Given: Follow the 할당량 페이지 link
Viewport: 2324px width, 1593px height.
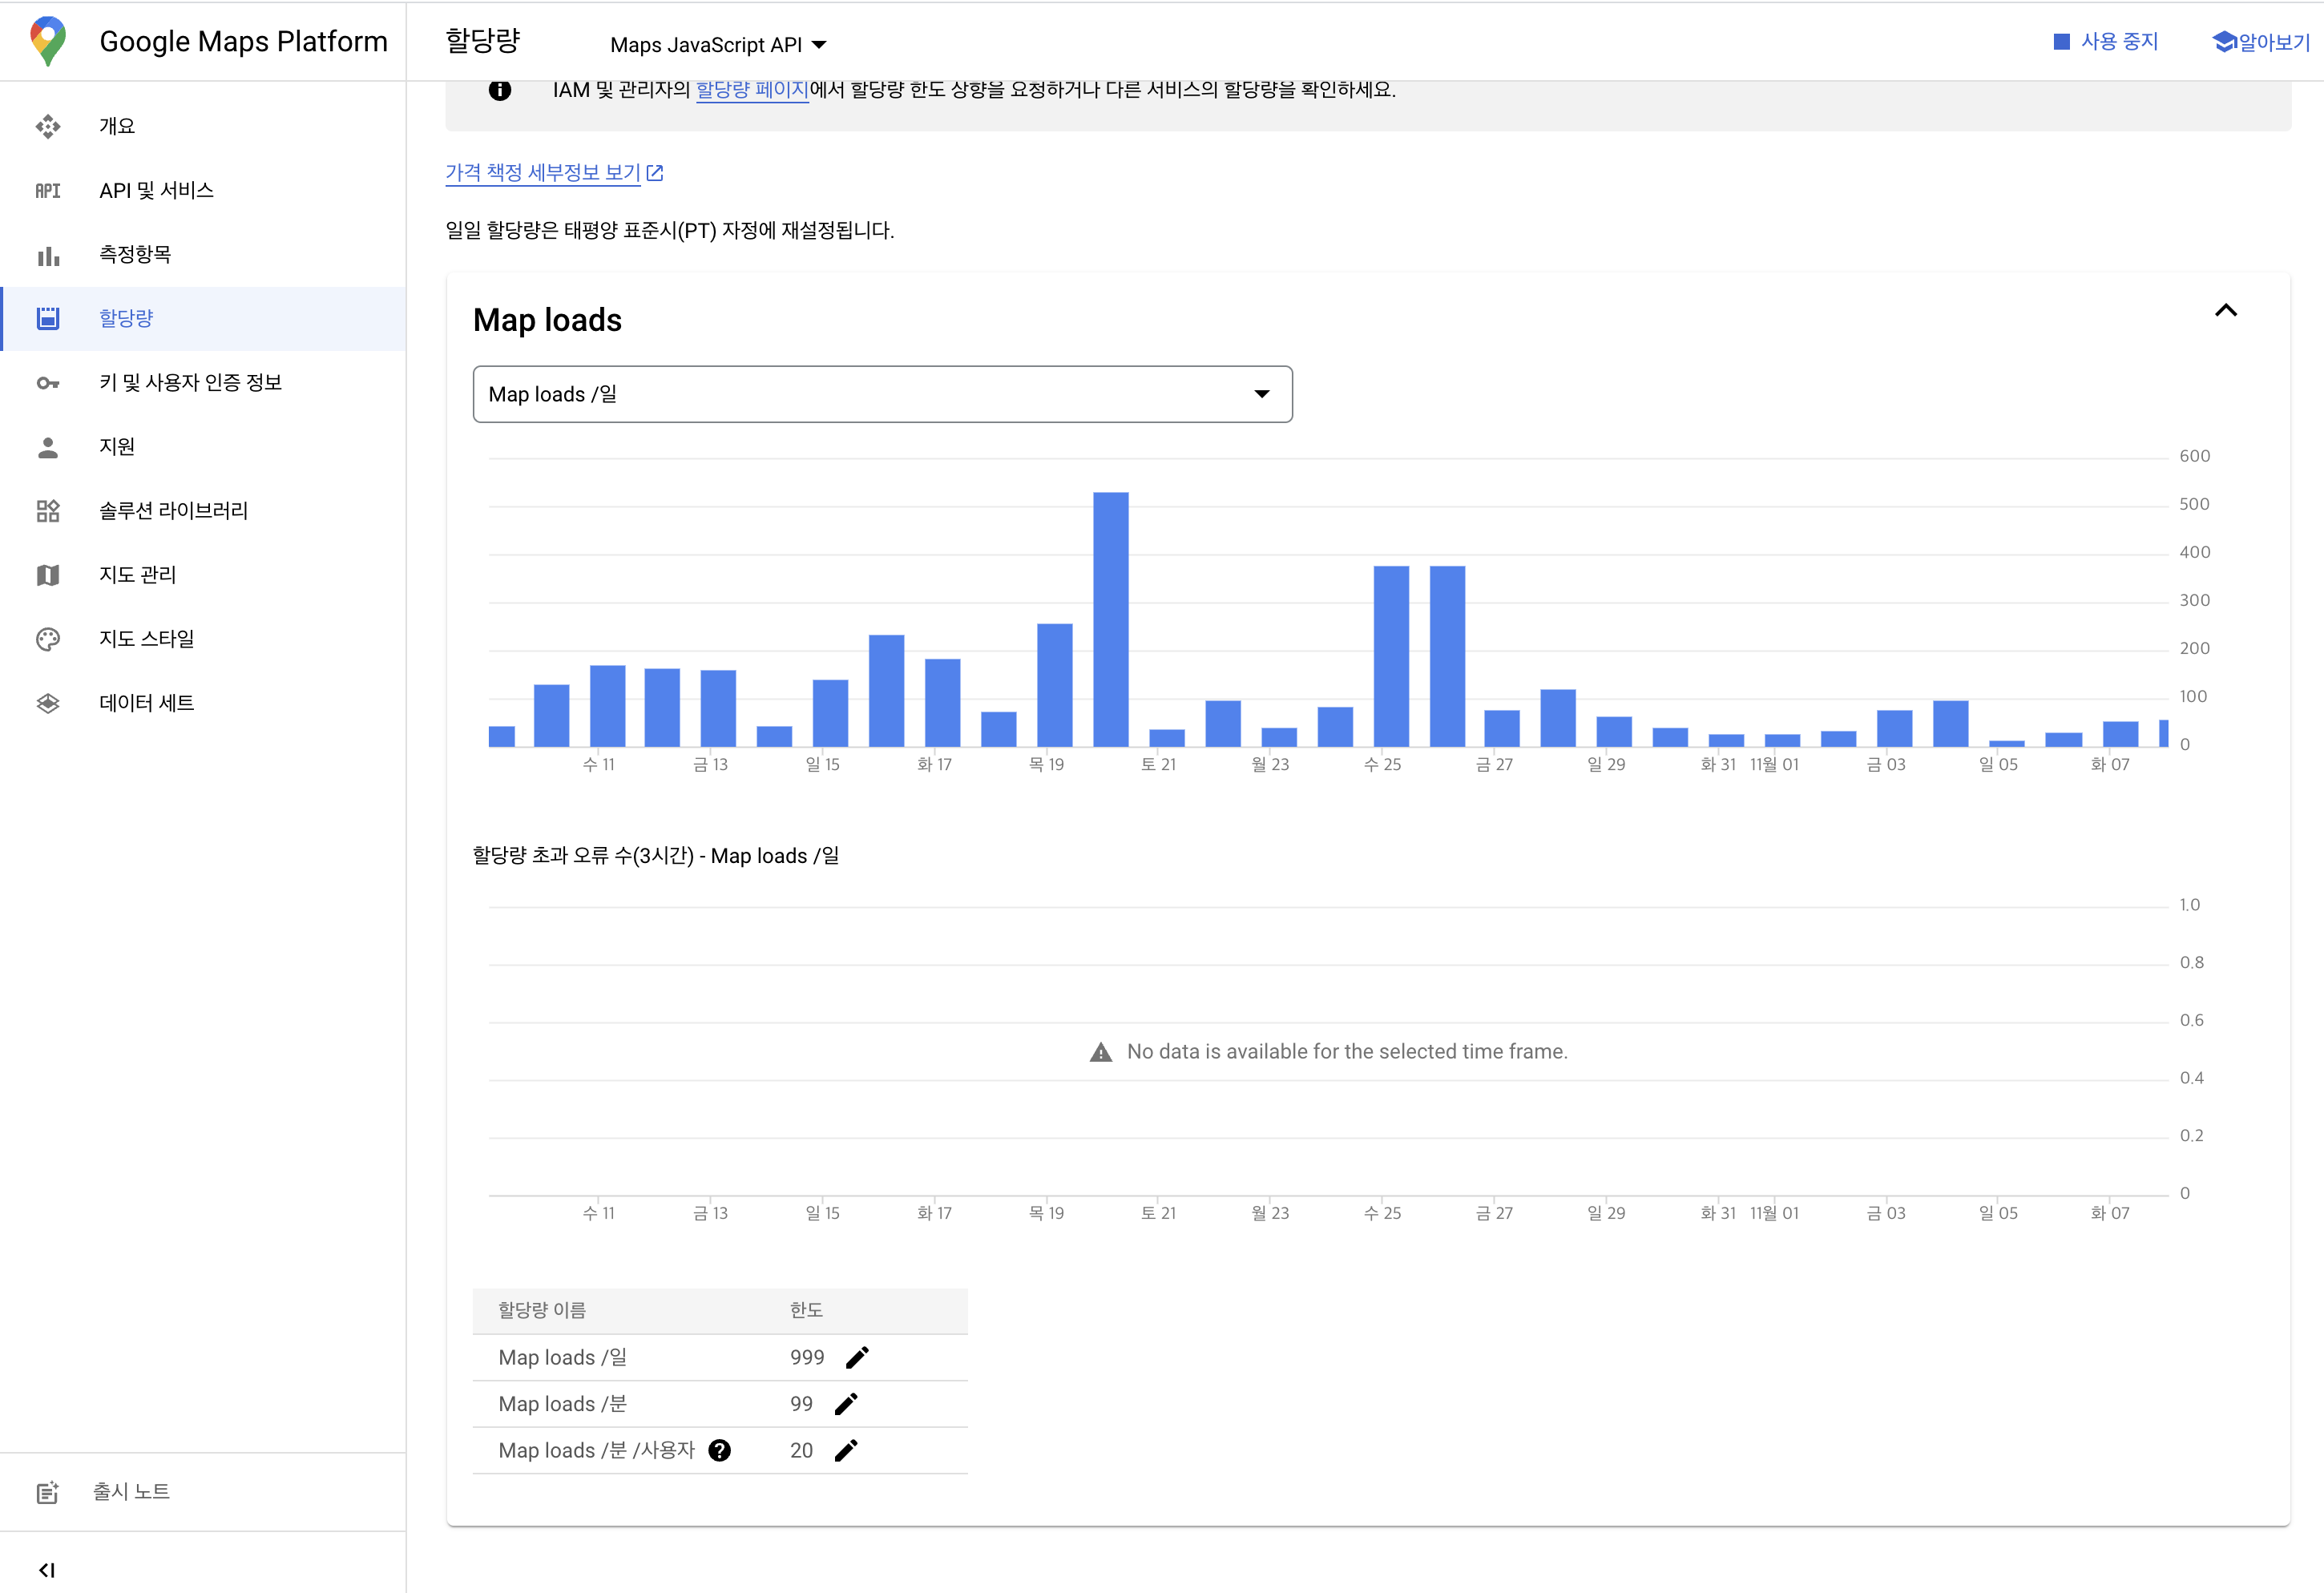Looking at the screenshot, I should [x=752, y=90].
